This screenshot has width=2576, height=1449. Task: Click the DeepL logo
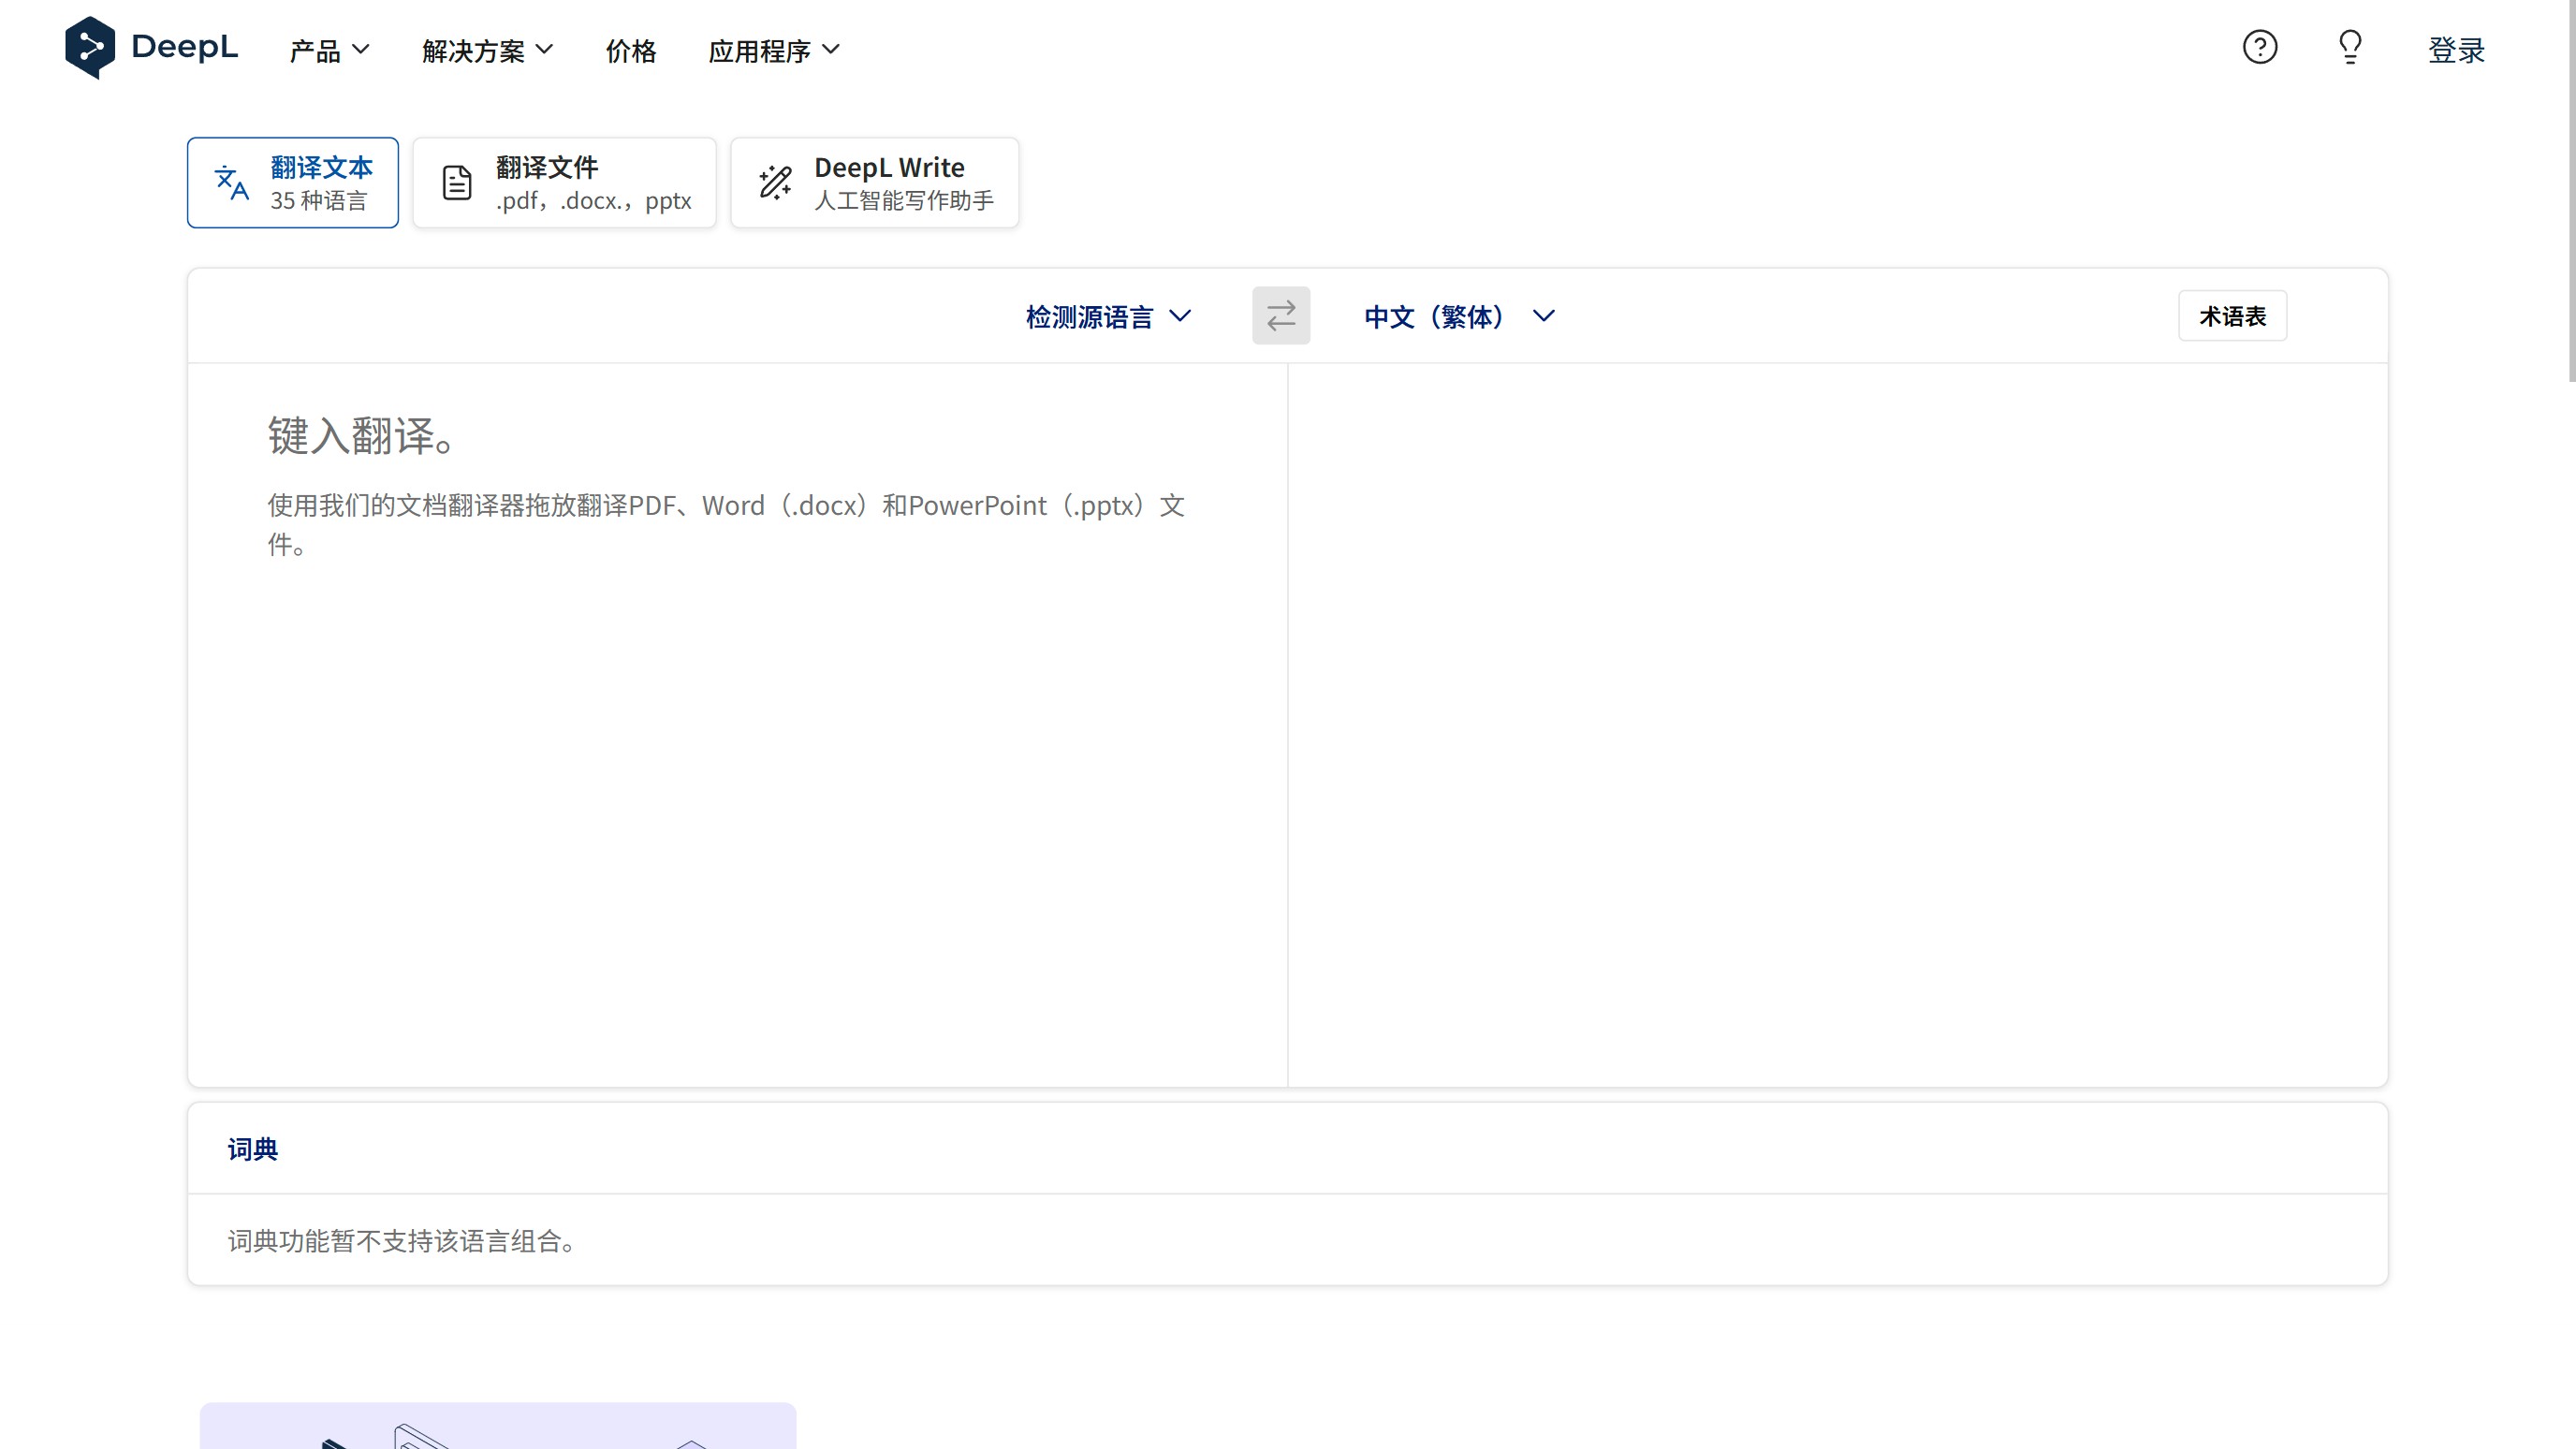[150, 47]
